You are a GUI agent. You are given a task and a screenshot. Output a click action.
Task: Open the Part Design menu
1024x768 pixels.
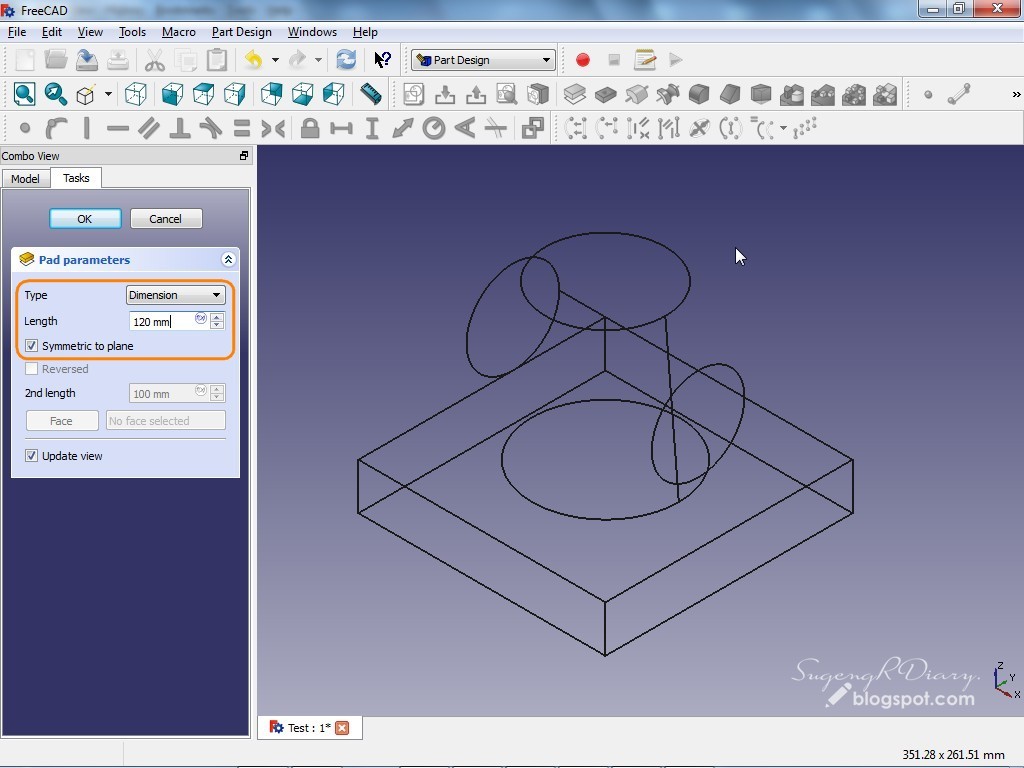241,32
